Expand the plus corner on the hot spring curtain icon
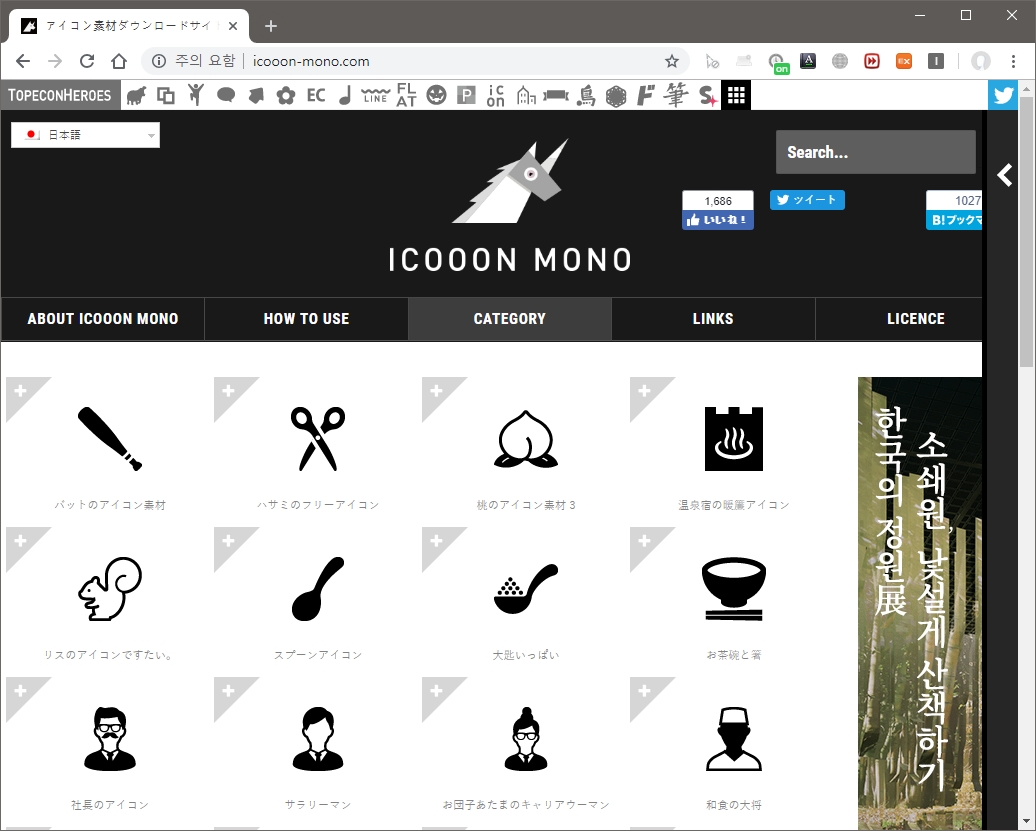Viewport: 1036px width, 831px height. click(x=644, y=390)
